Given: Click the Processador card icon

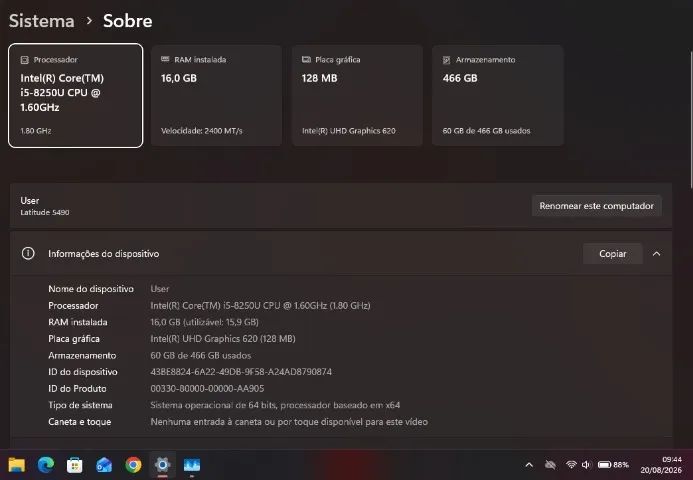Looking at the screenshot, I should [25, 60].
